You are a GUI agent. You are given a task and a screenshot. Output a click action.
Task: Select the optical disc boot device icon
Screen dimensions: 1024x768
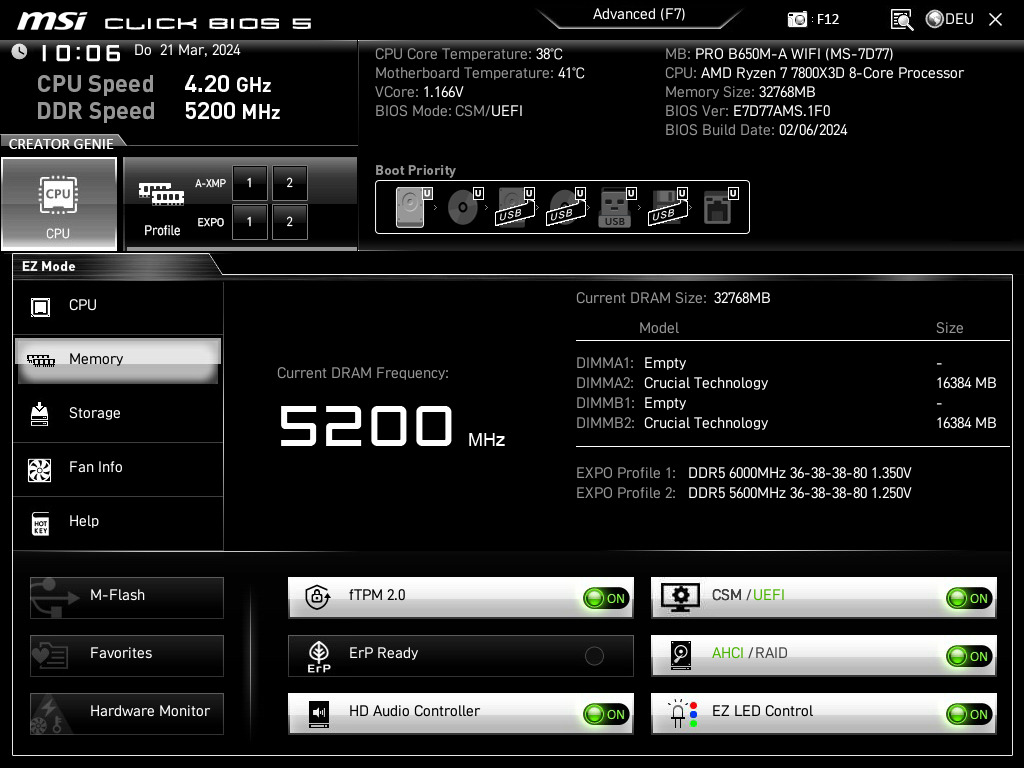[464, 207]
